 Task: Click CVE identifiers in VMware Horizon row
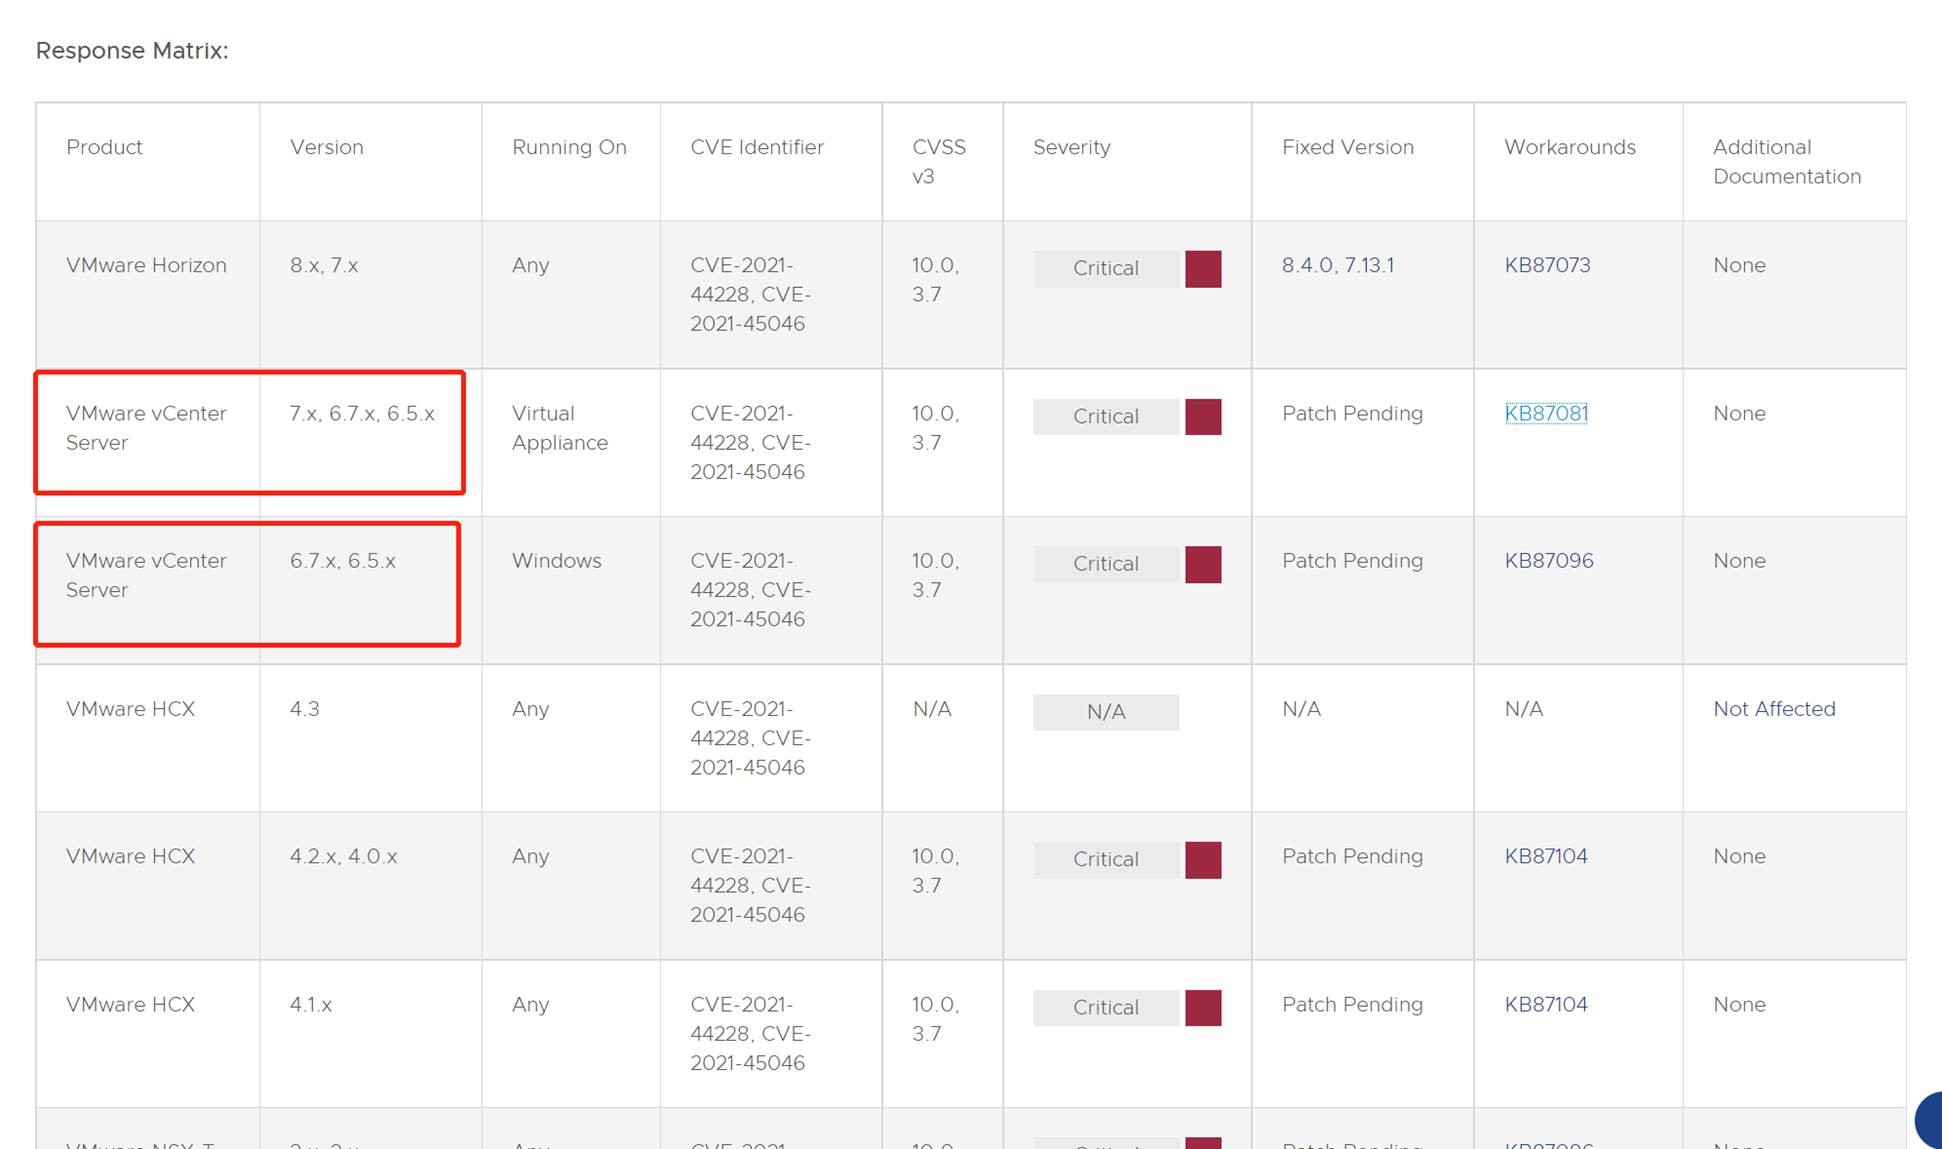750,294
